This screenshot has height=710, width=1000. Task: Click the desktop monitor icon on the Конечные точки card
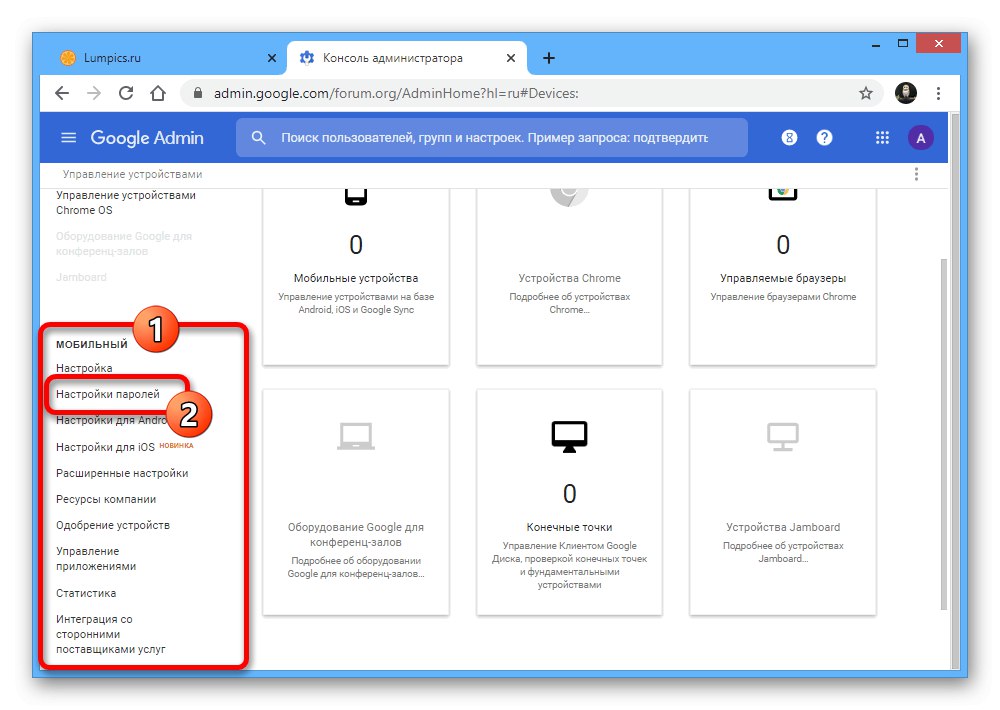[569, 437]
